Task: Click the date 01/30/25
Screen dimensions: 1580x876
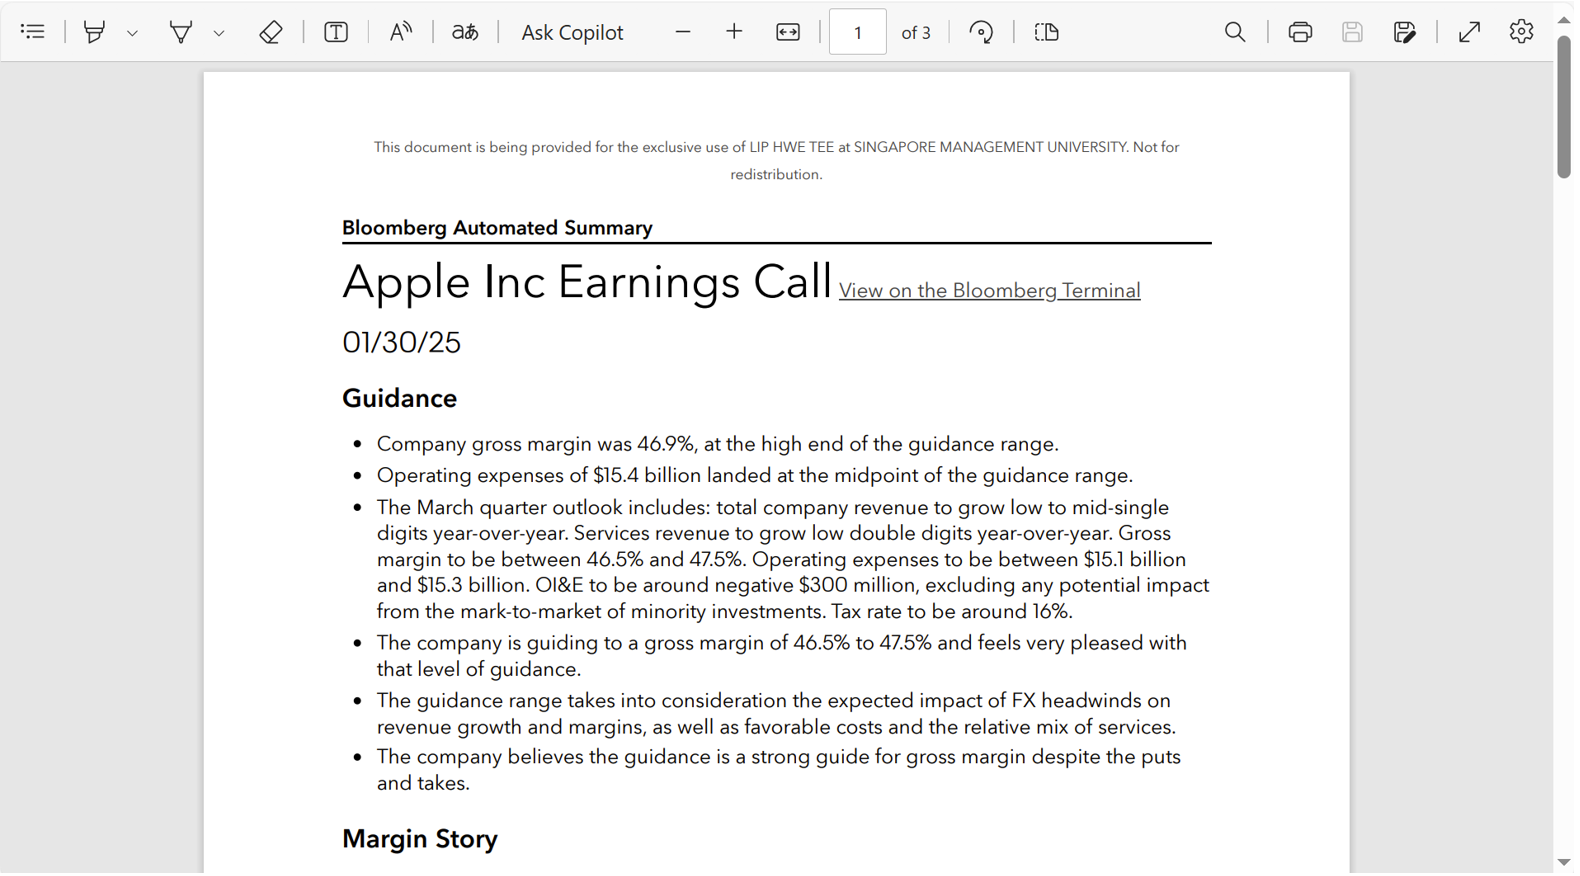Action: (x=401, y=342)
